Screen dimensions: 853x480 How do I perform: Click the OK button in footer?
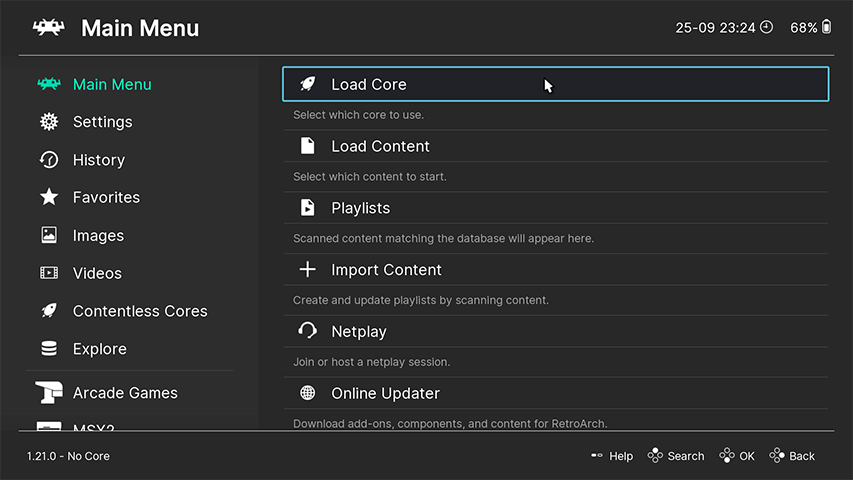[x=737, y=456]
